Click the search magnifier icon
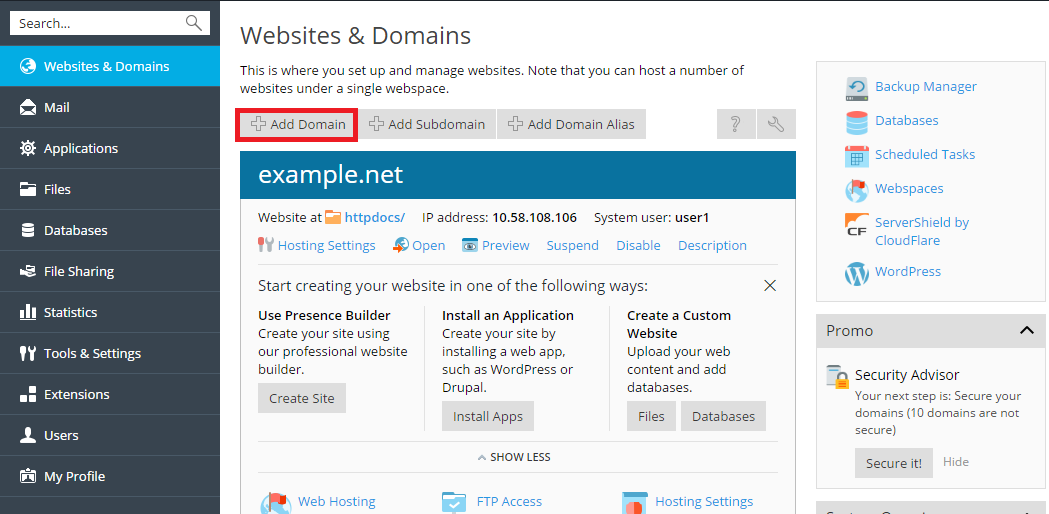1049x514 pixels. tap(194, 23)
